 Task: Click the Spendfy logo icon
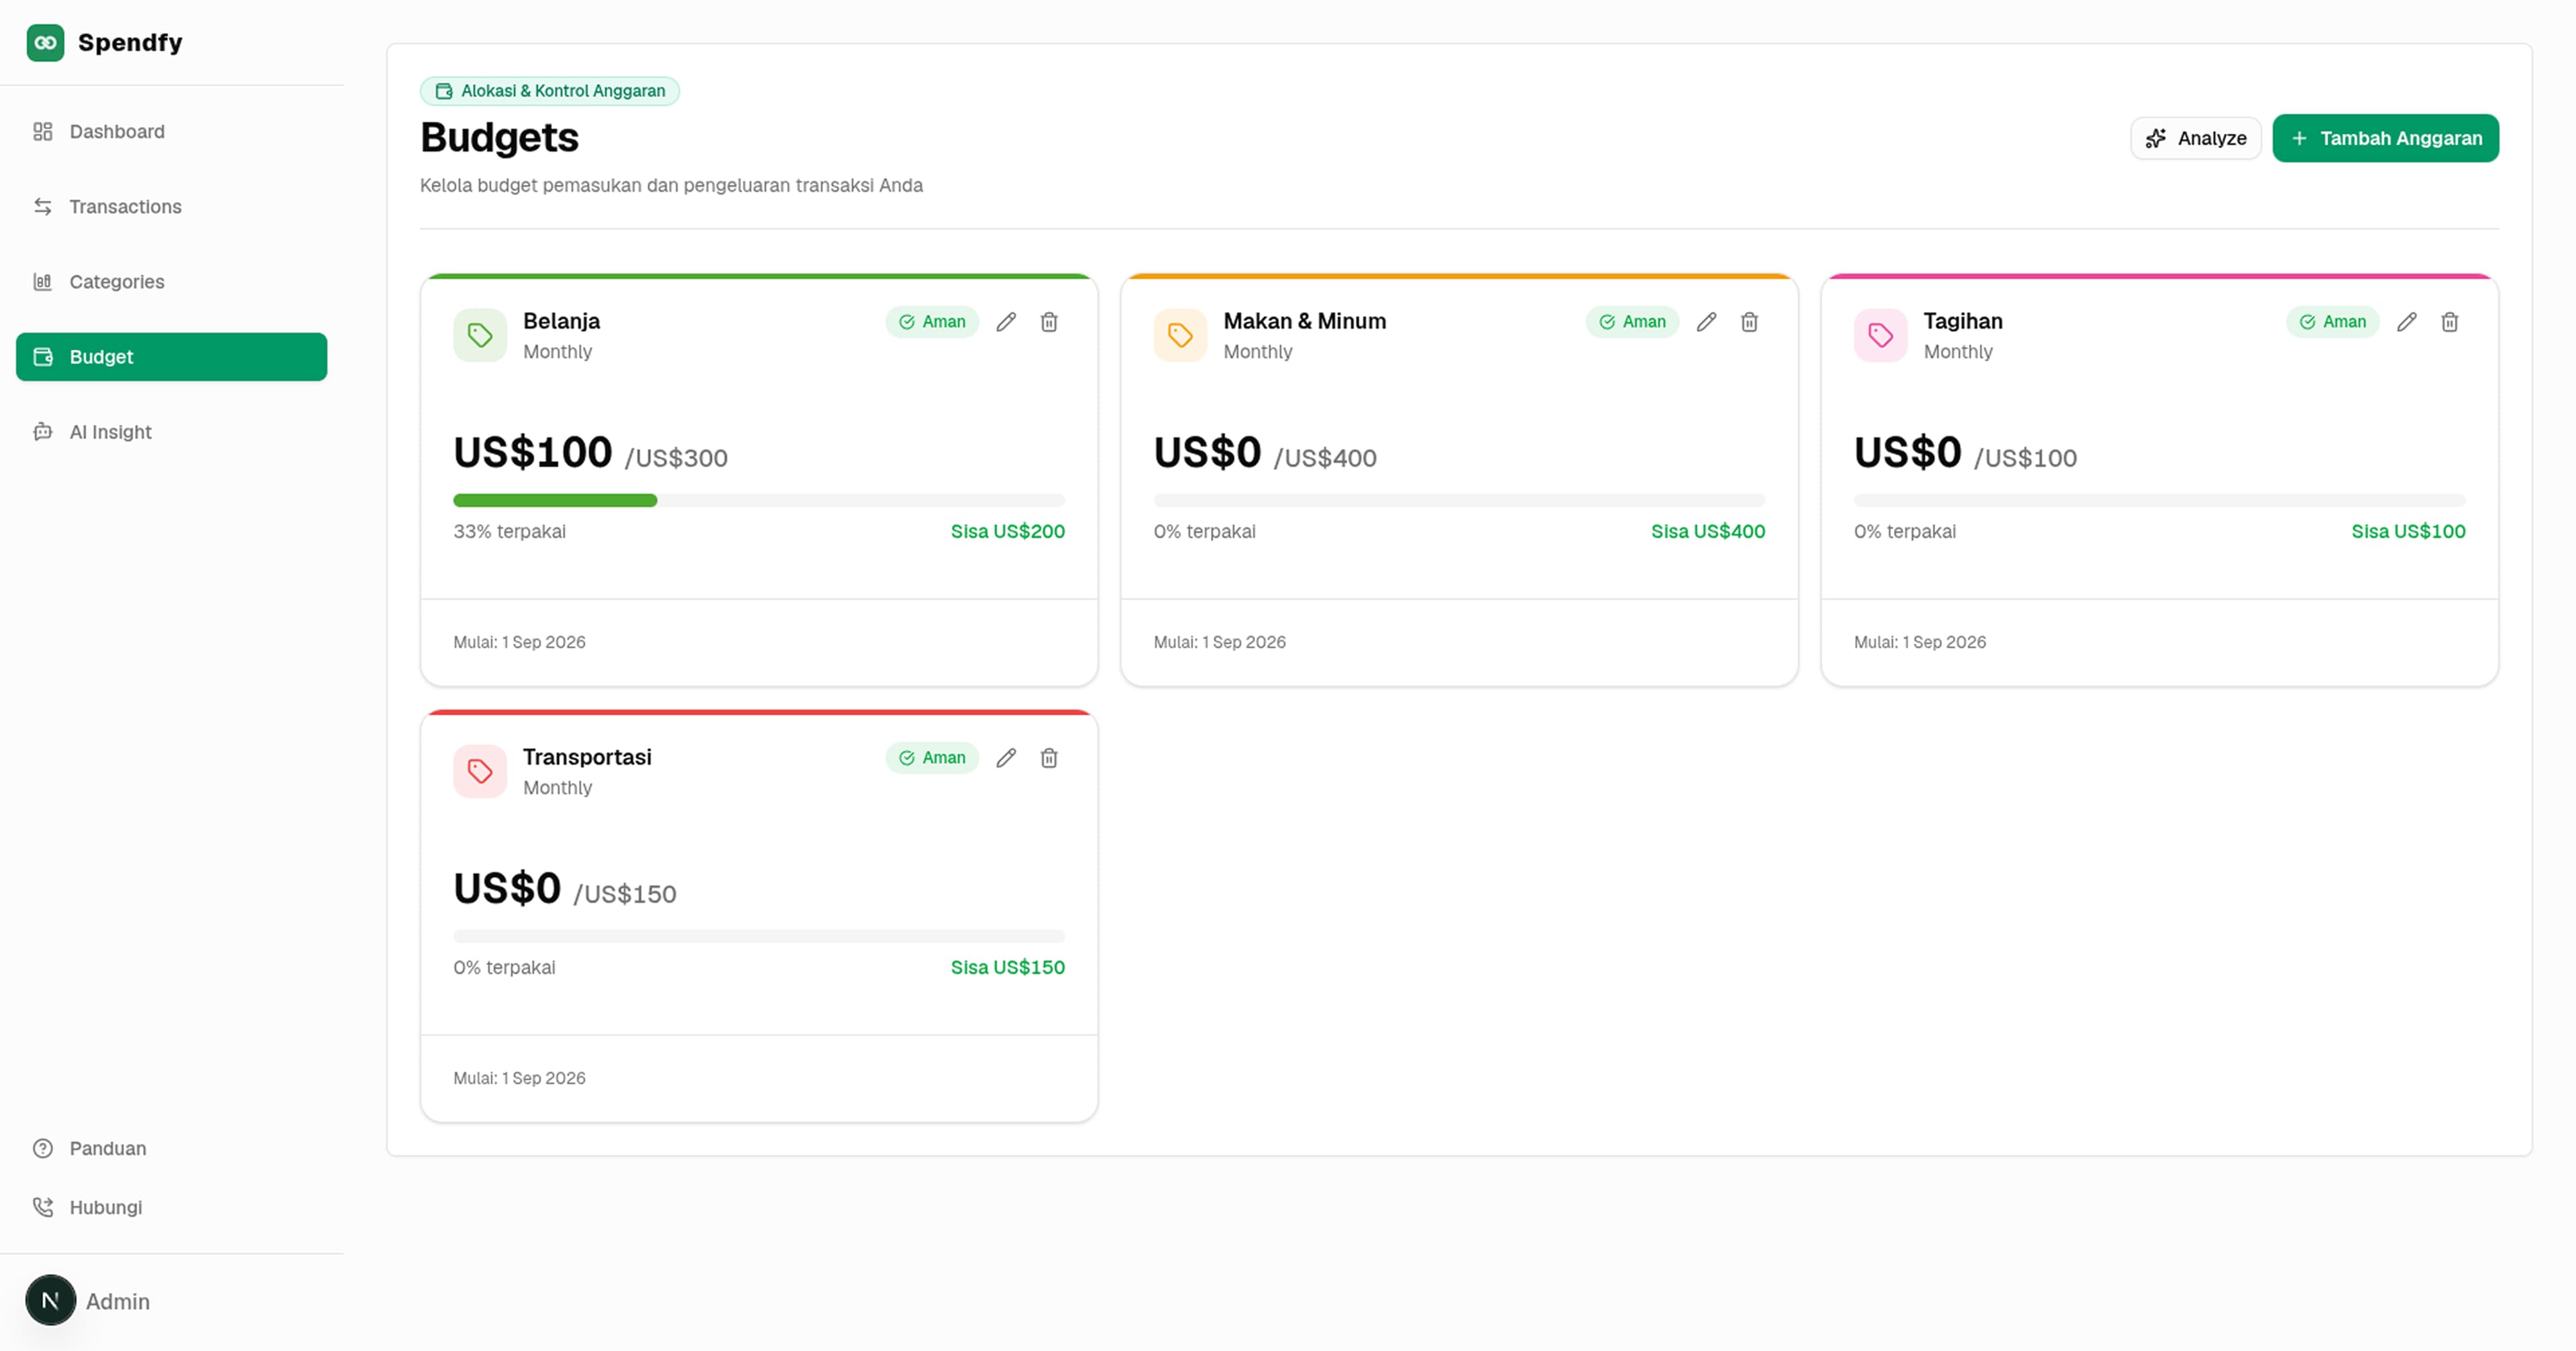[x=45, y=43]
